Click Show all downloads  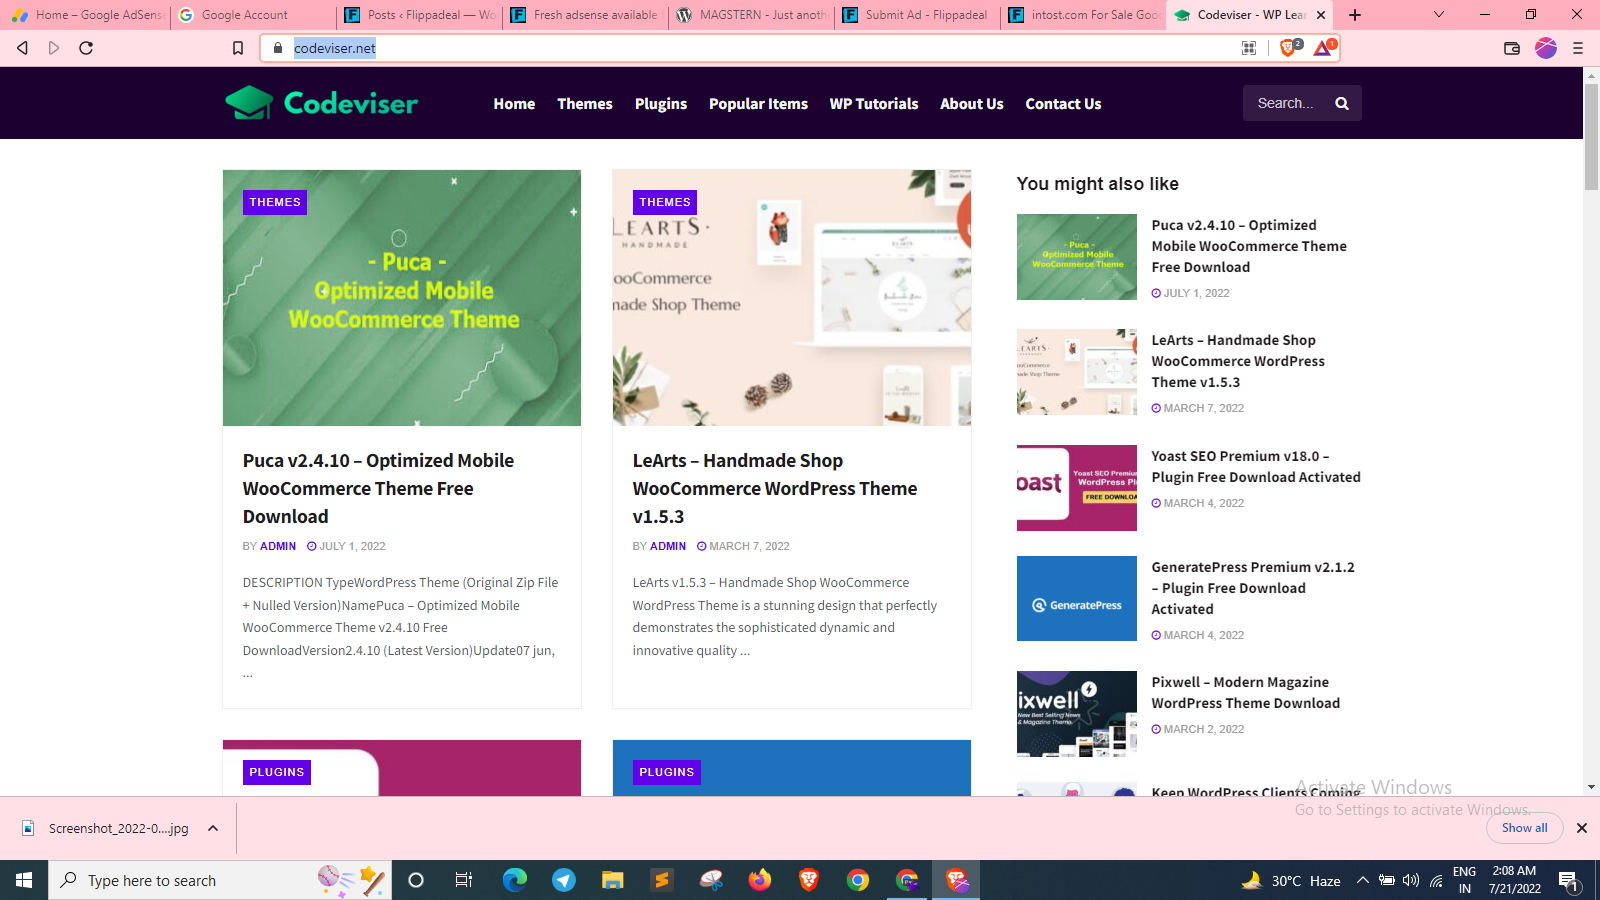[x=1524, y=828]
